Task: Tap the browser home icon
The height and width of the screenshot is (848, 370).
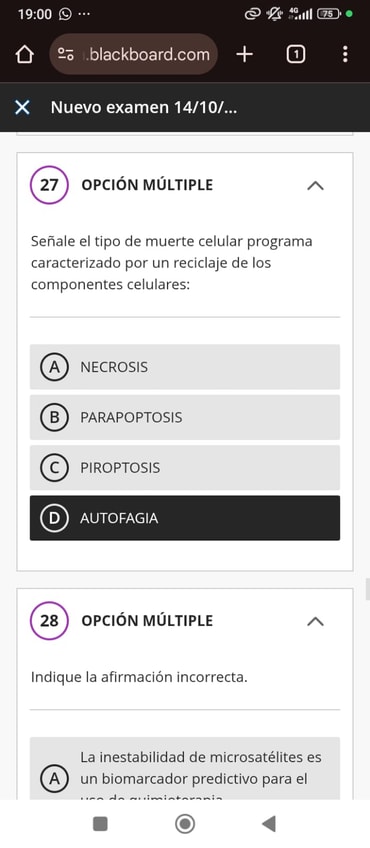Action: [x=25, y=54]
